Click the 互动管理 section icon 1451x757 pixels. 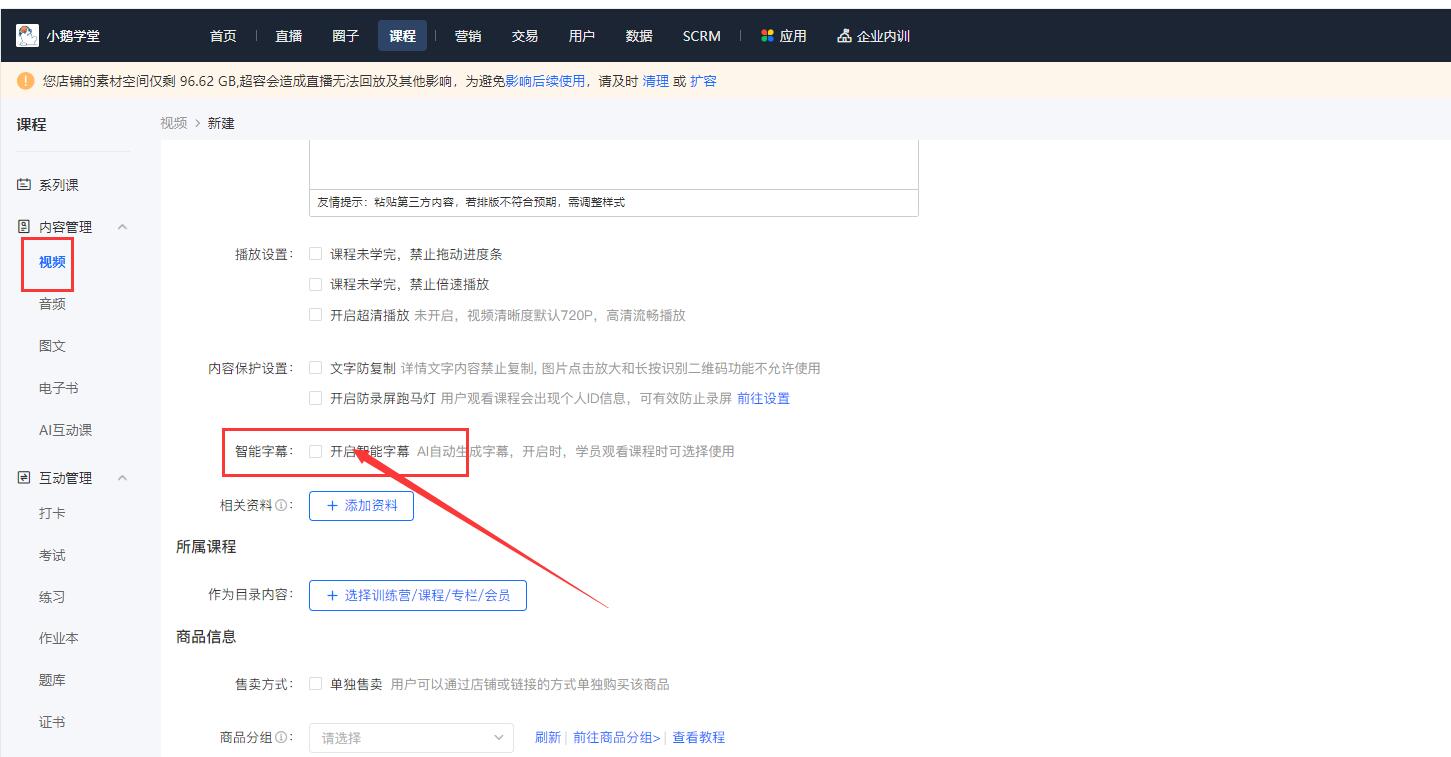point(24,478)
